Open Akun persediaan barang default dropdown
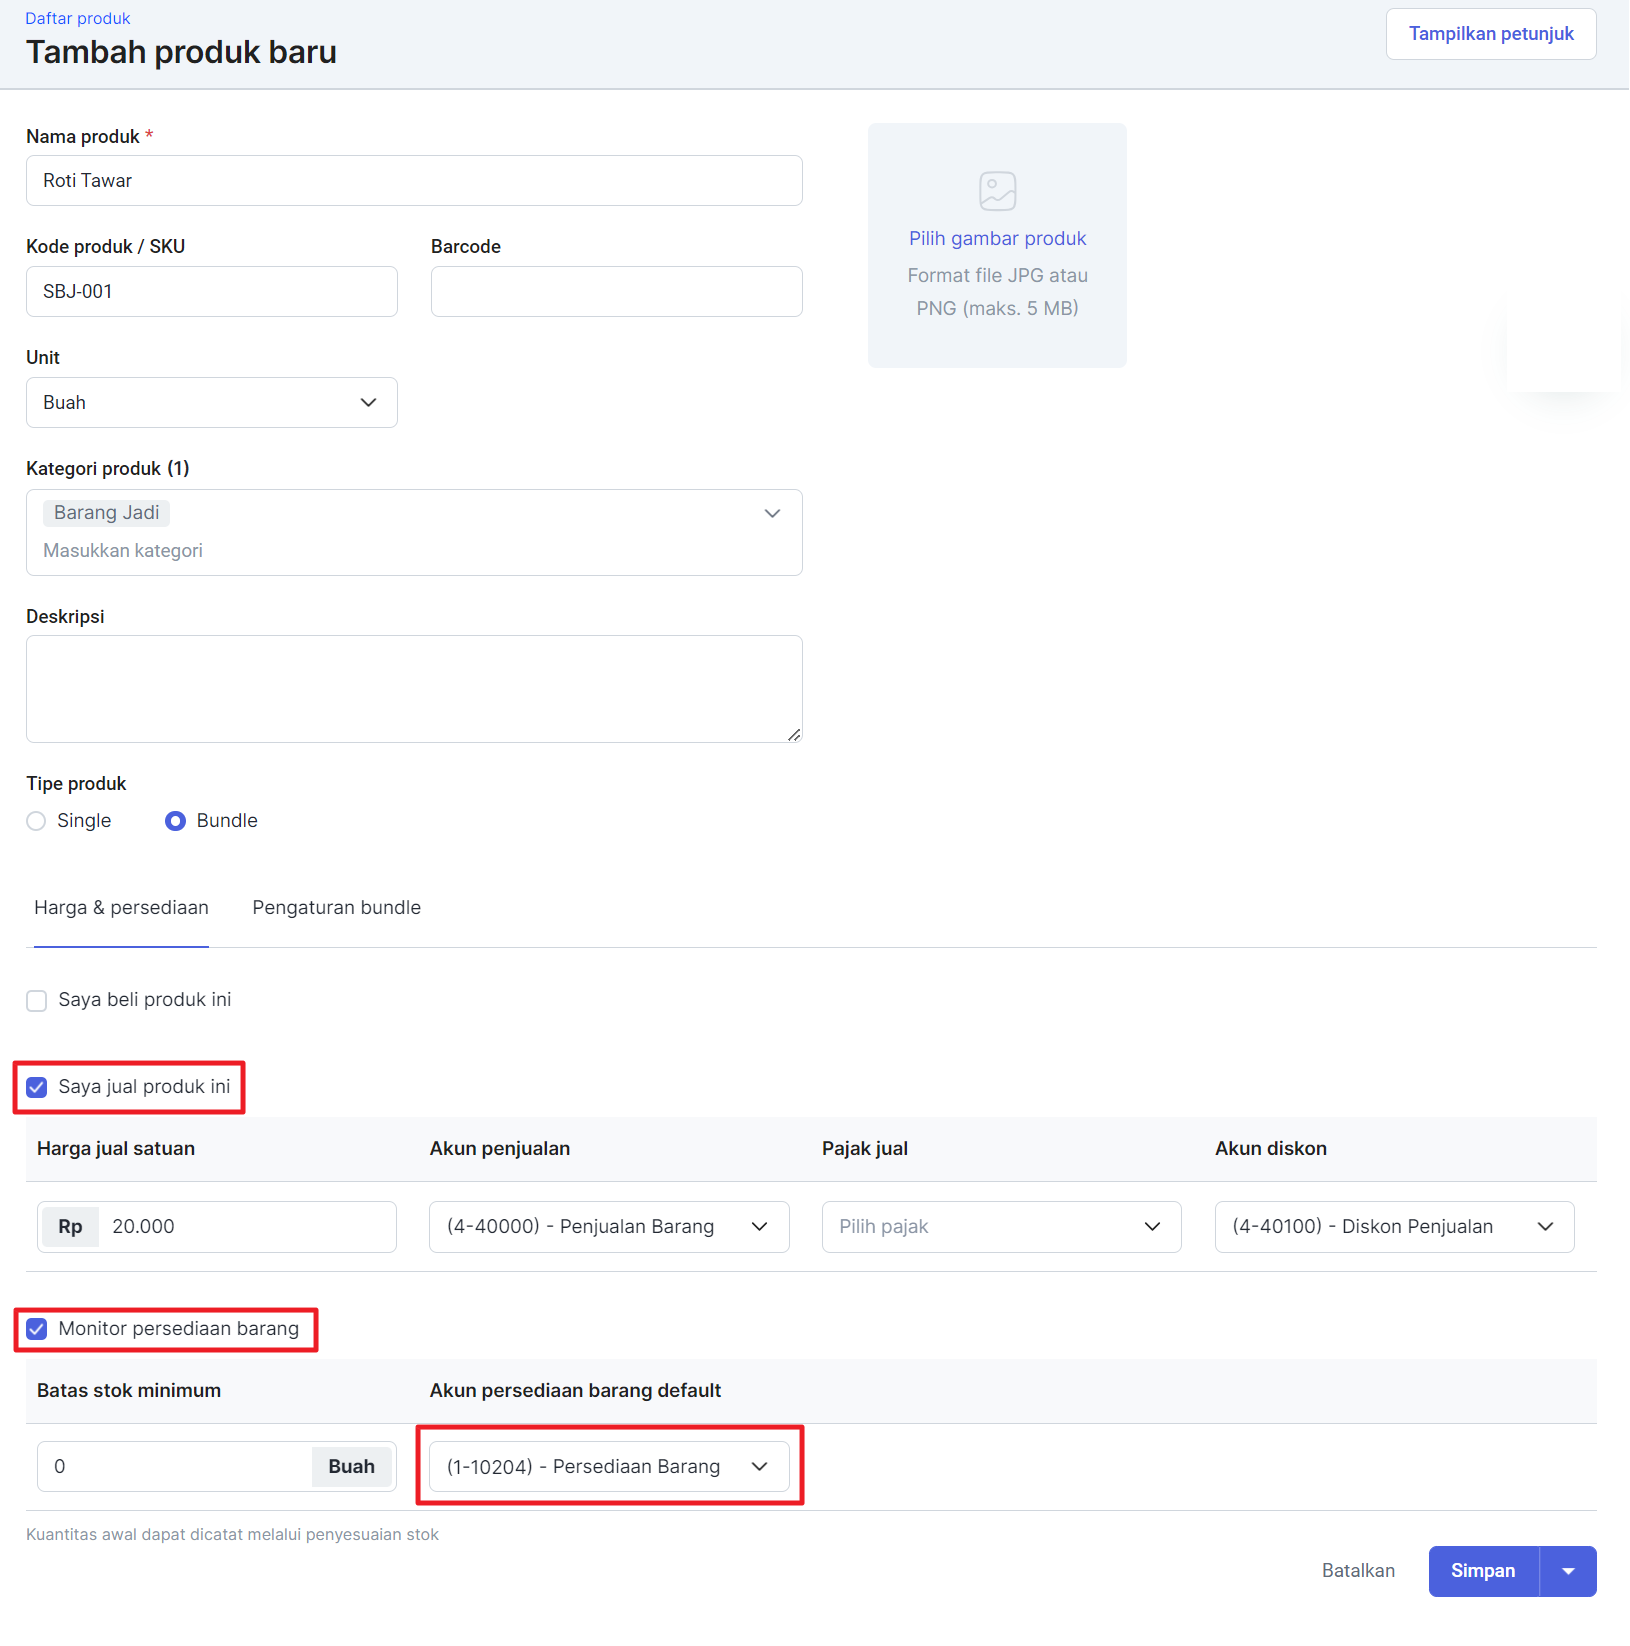The height and width of the screenshot is (1646, 1630). tap(609, 1467)
